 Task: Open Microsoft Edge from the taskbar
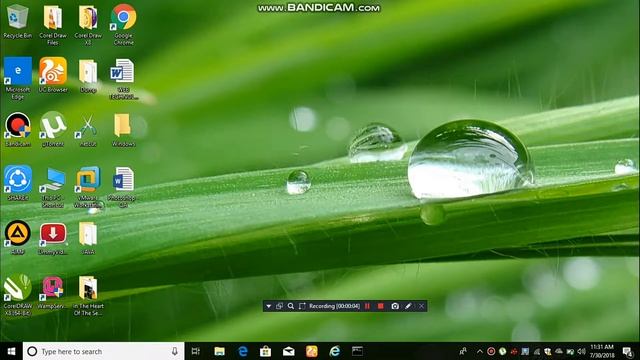[243, 351]
